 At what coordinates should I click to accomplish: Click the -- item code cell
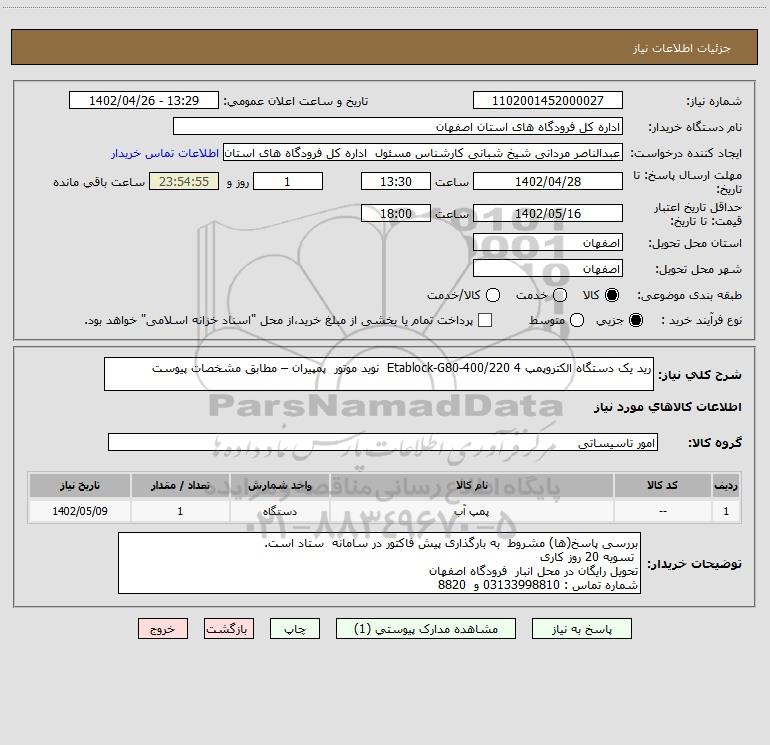[662, 511]
